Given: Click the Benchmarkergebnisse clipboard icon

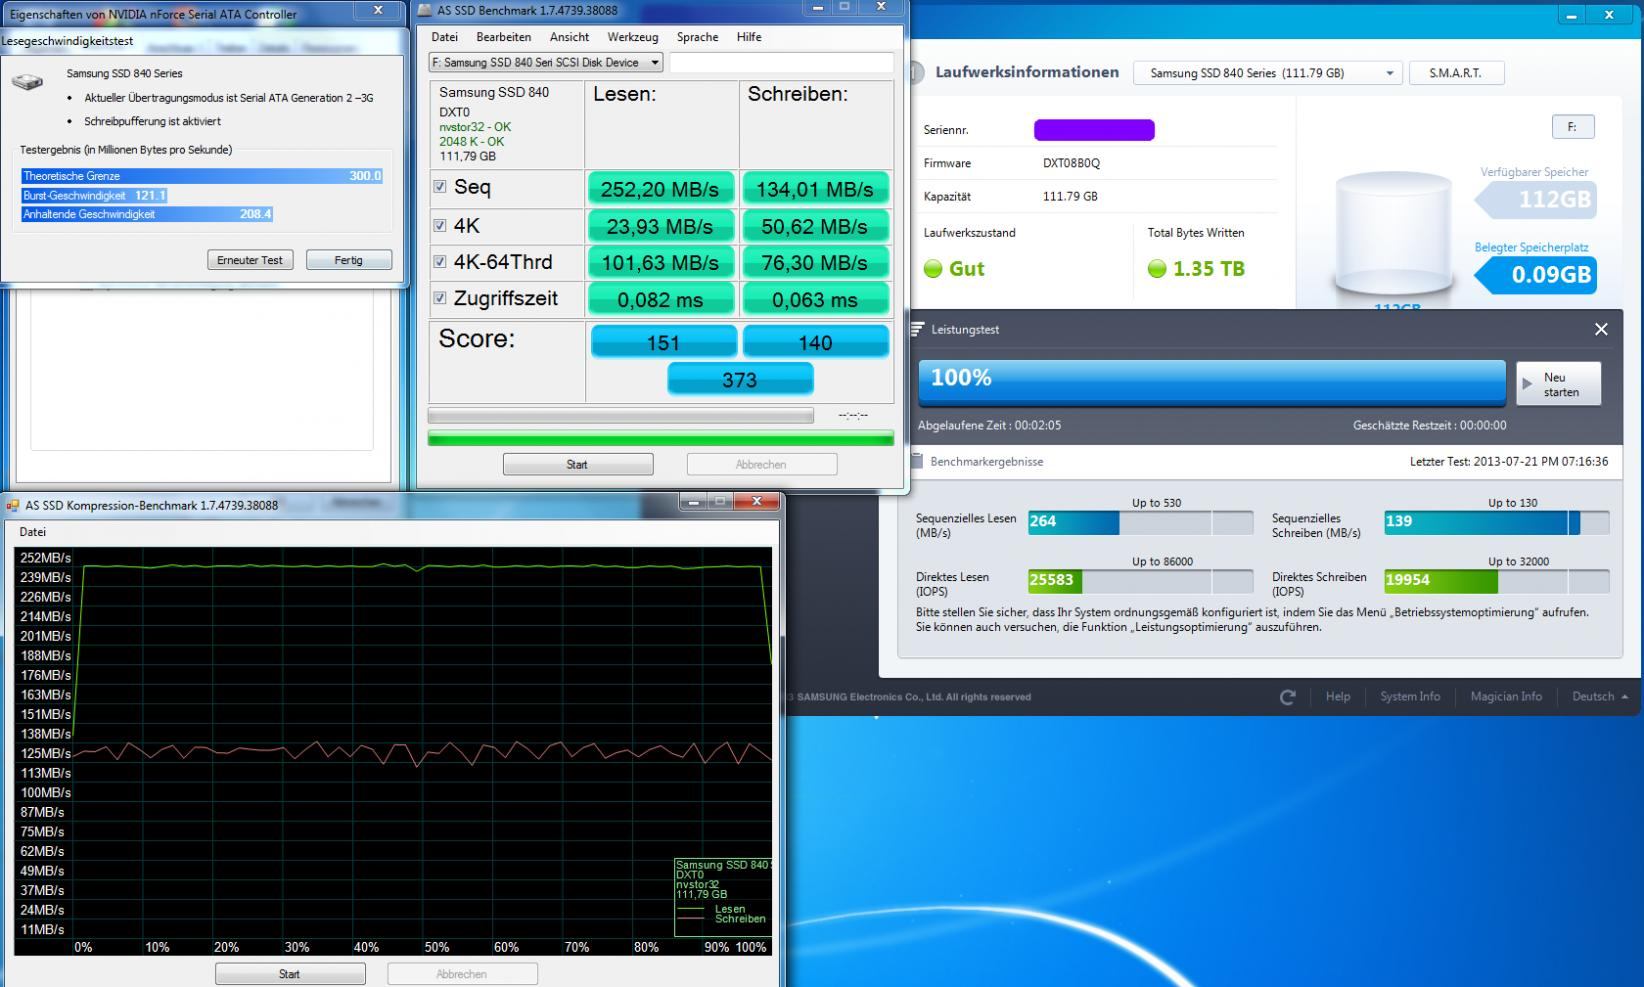Looking at the screenshot, I should [917, 461].
